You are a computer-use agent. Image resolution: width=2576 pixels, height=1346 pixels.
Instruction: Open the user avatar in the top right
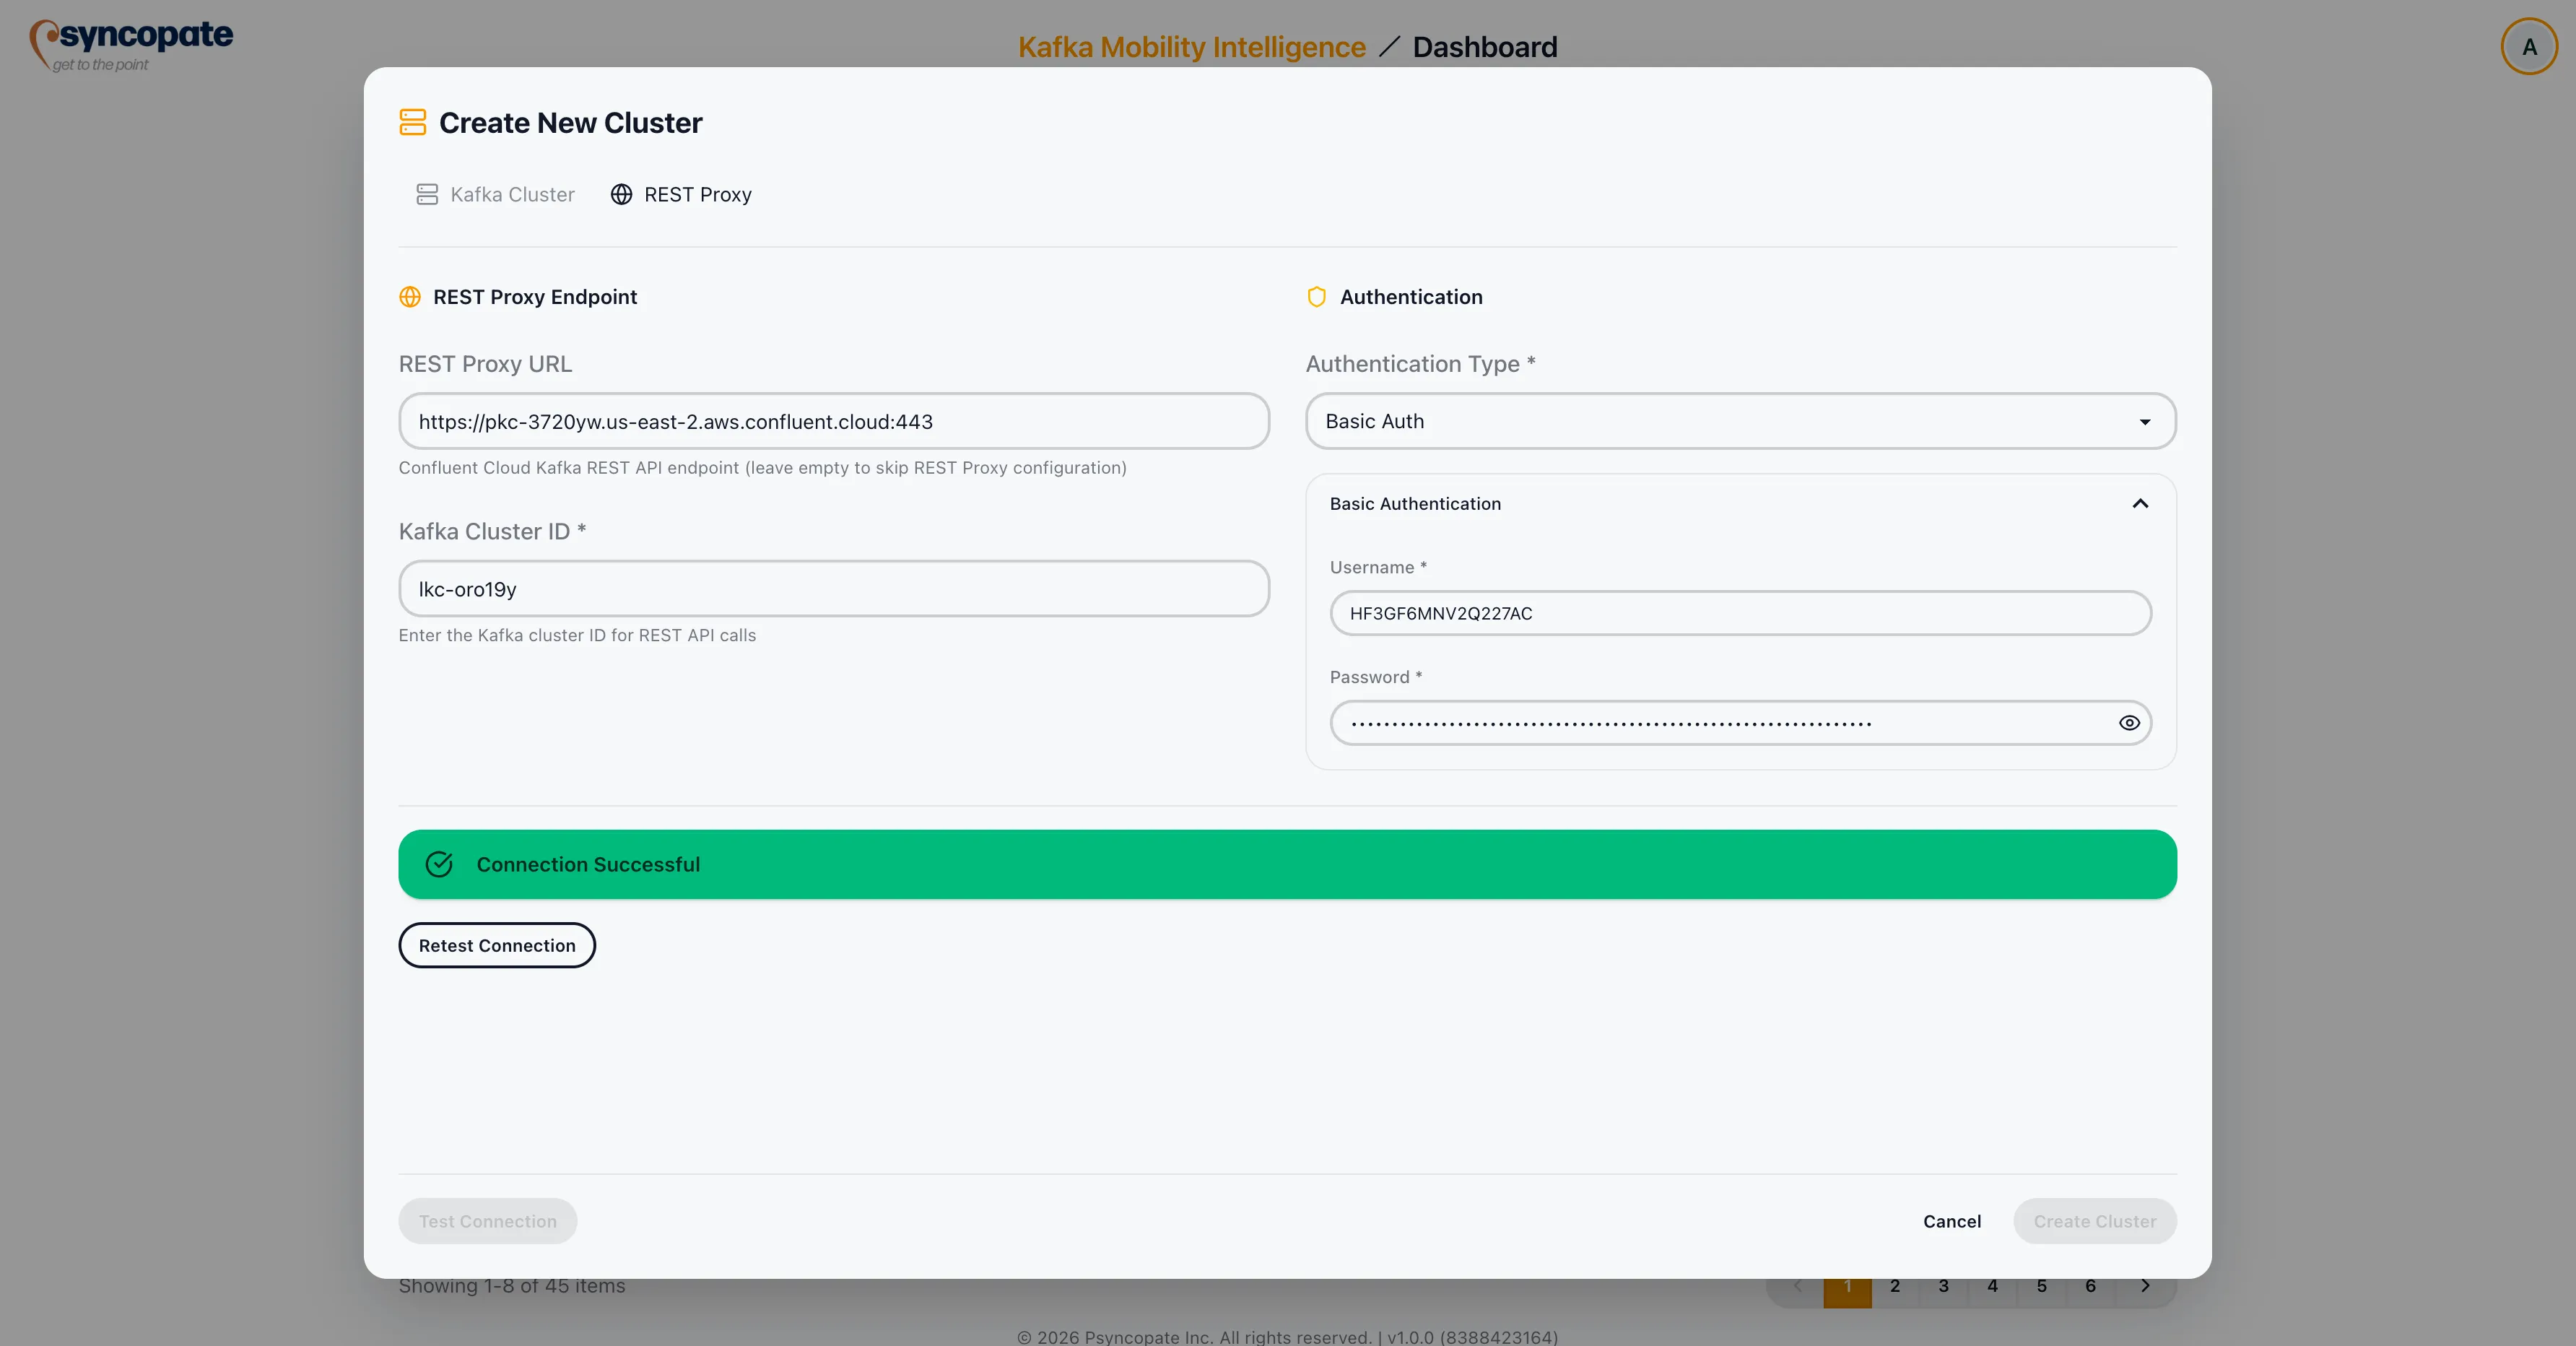tap(2528, 46)
